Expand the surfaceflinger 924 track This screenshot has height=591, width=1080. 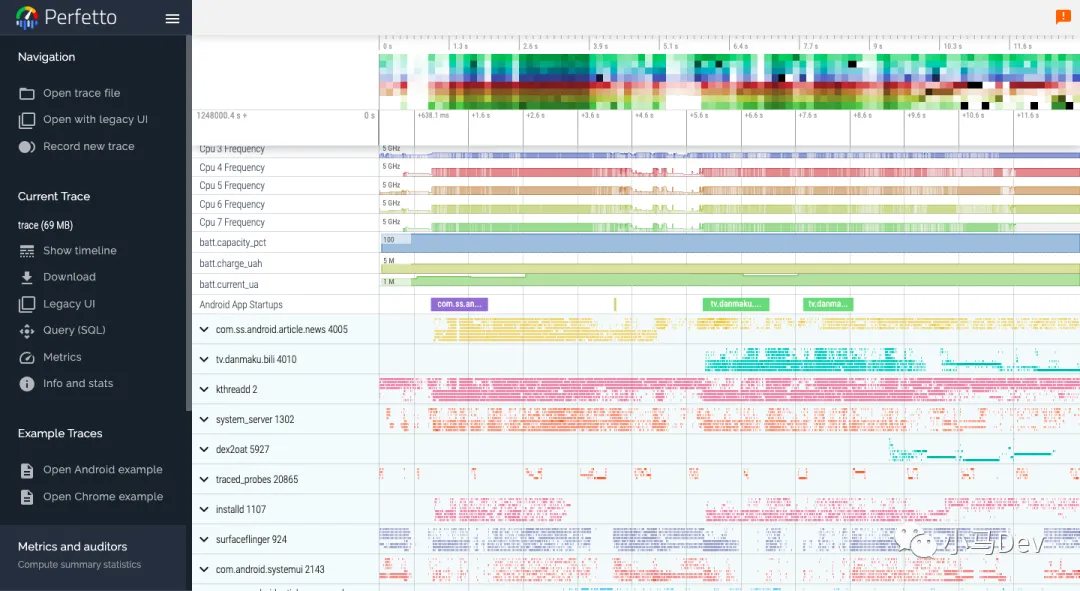pyautogui.click(x=205, y=540)
